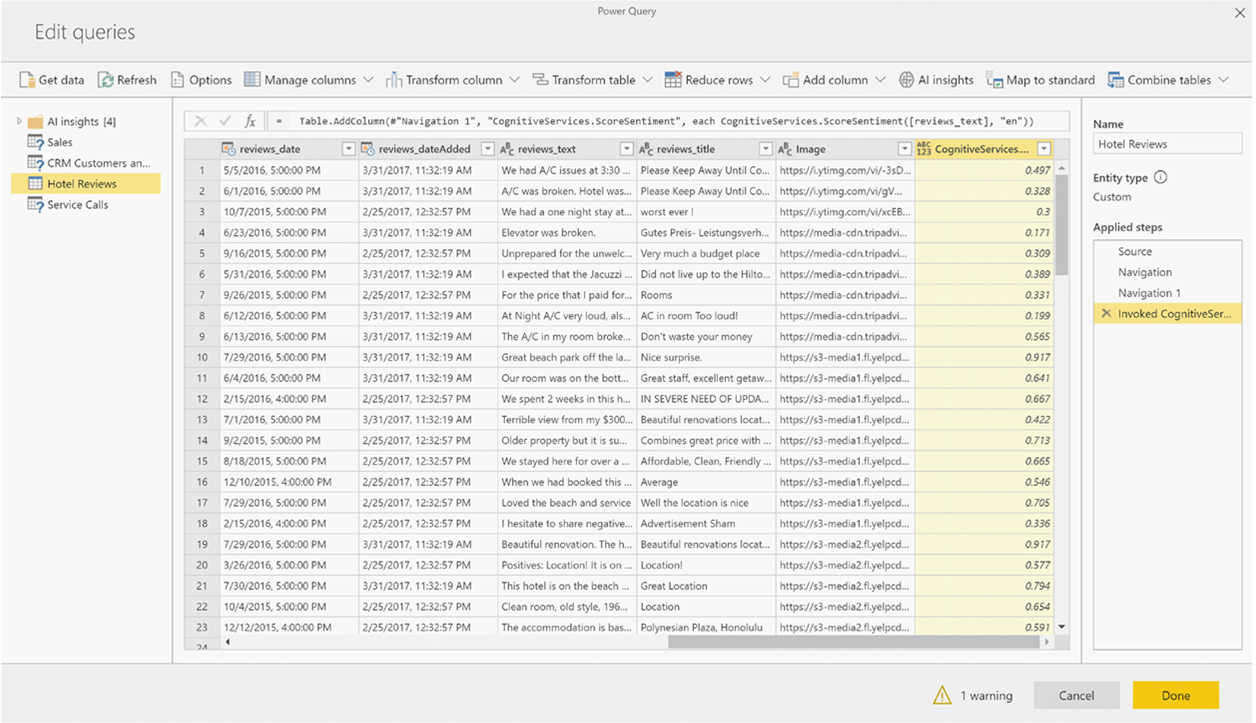Click the Image column type icon
The width and height of the screenshot is (1256, 723).
pyautogui.click(x=785, y=149)
